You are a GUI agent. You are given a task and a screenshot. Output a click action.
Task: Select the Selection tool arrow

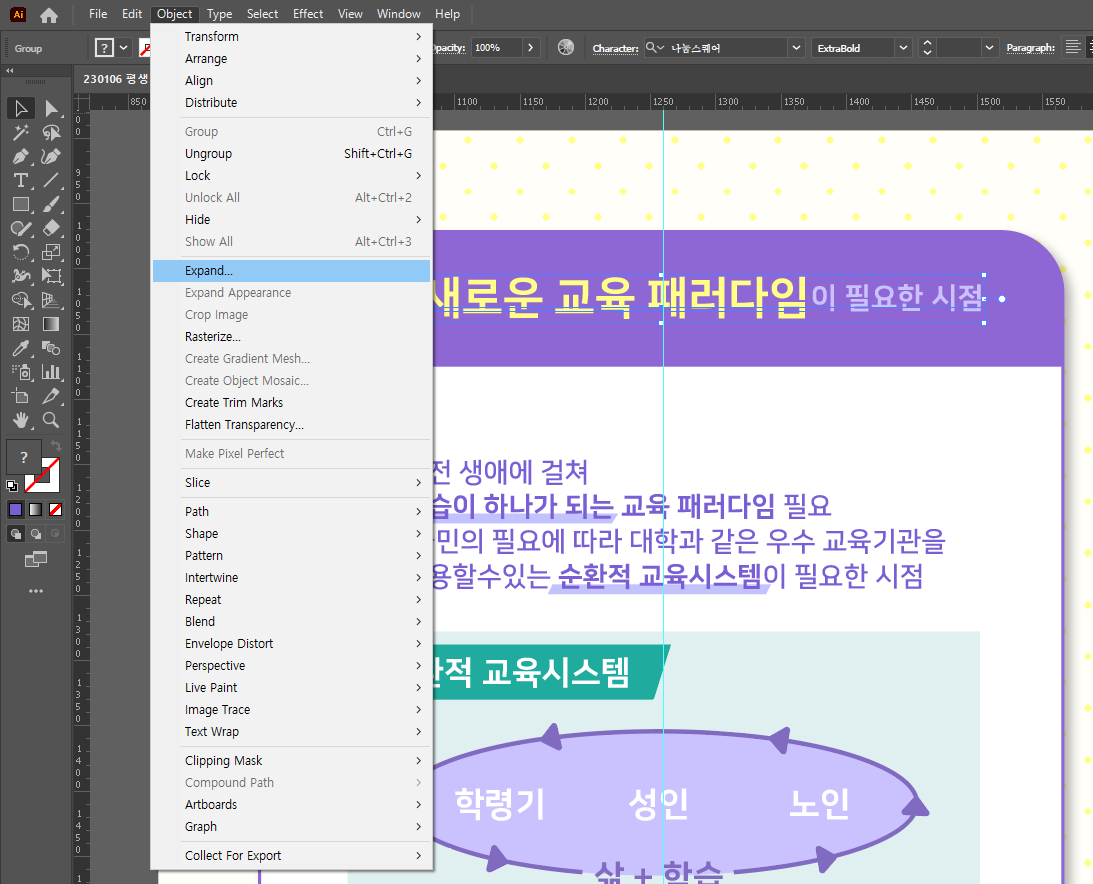(x=21, y=108)
